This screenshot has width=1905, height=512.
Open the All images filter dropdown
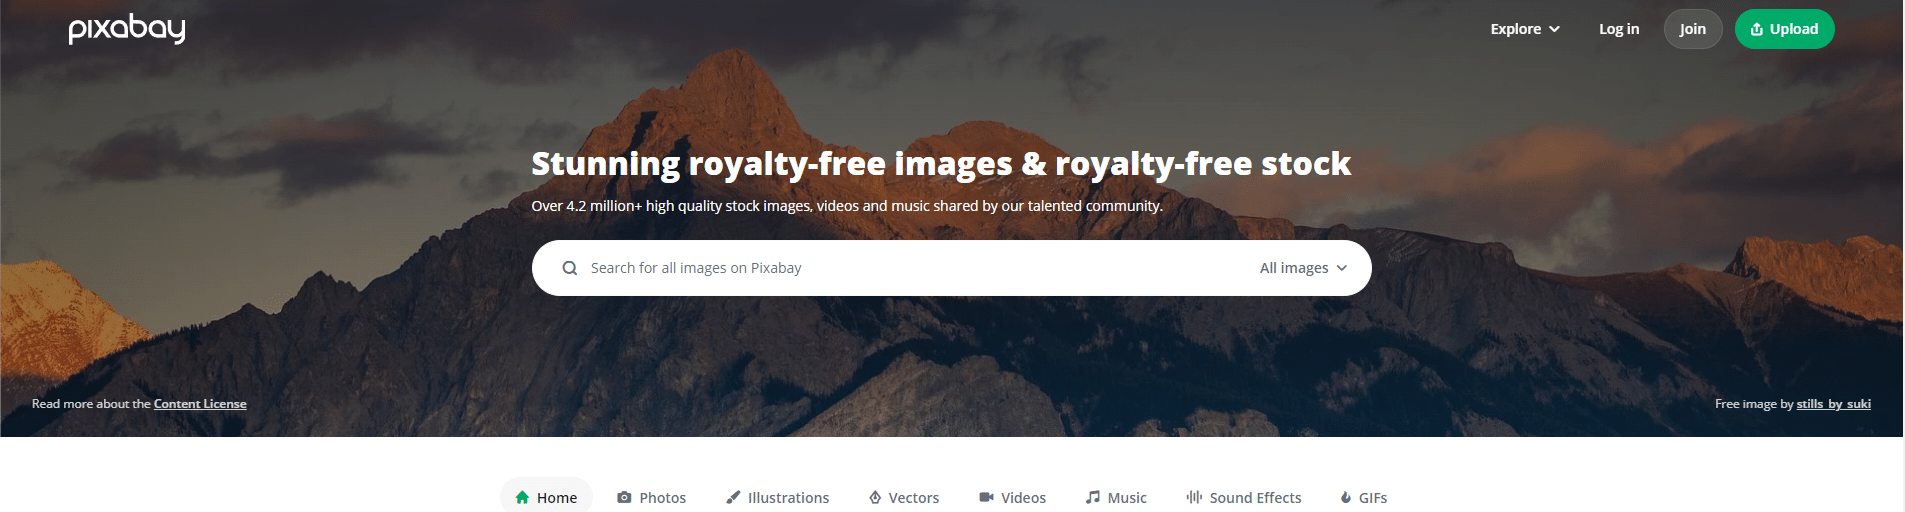pos(1304,268)
